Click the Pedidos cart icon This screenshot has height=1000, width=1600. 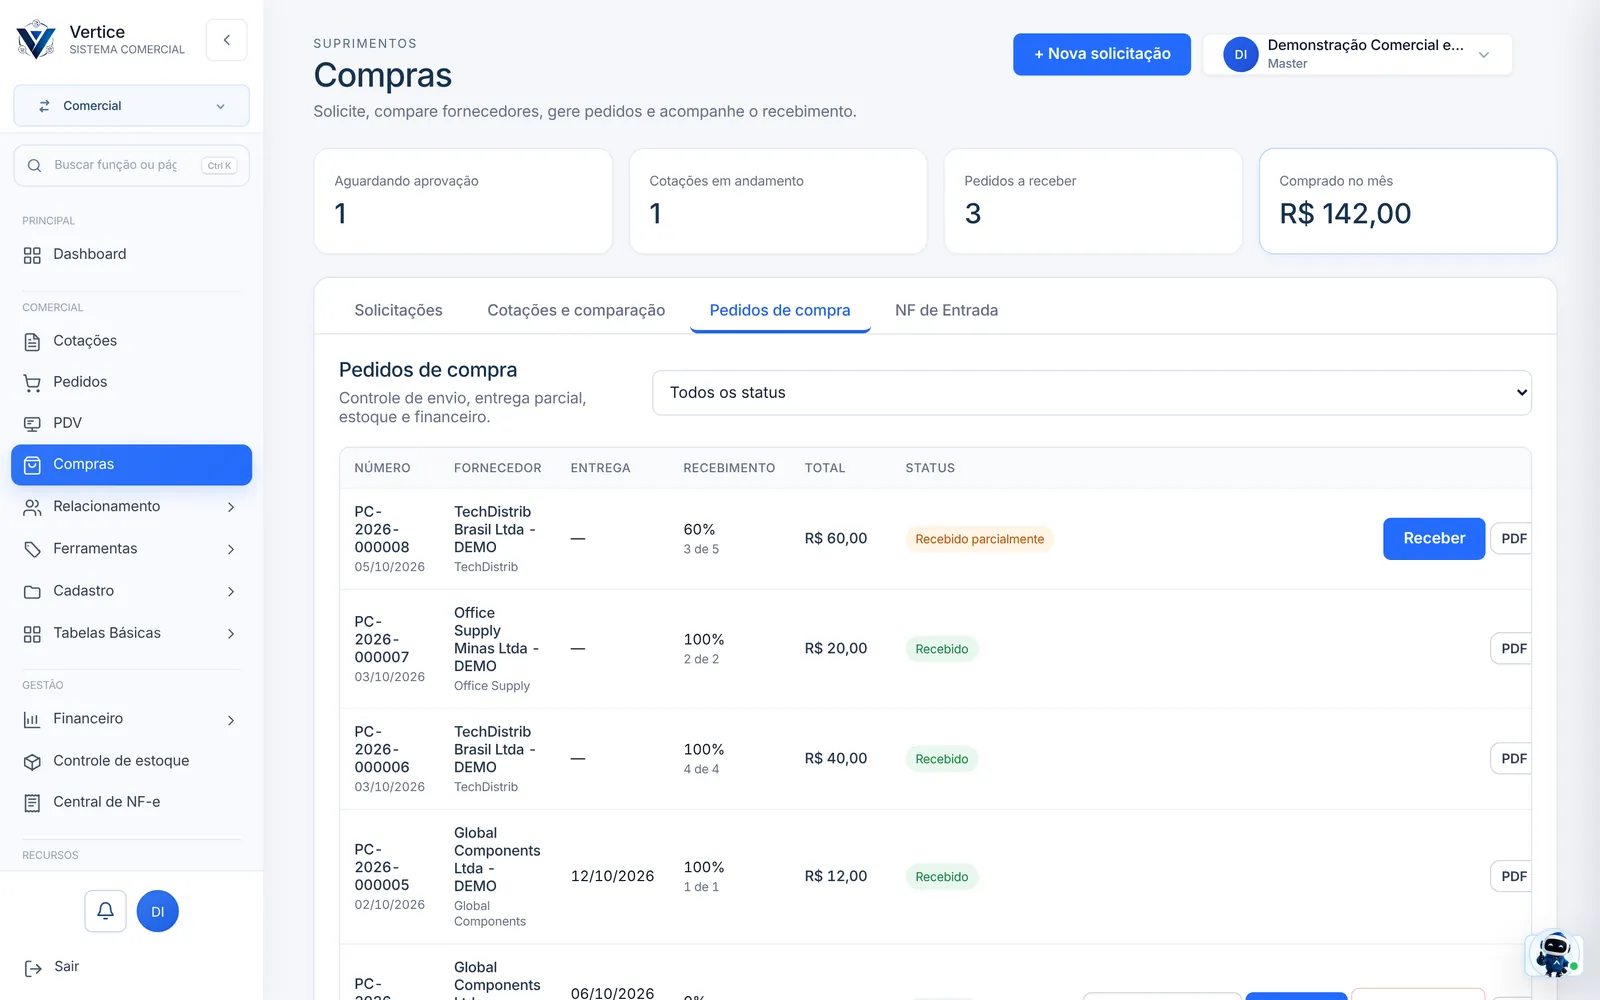(x=32, y=383)
